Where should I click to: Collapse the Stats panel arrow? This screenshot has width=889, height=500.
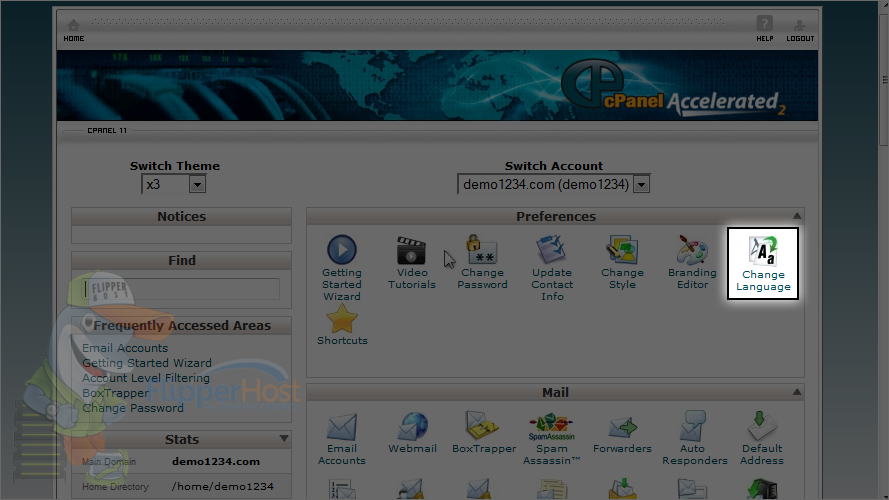click(283, 438)
